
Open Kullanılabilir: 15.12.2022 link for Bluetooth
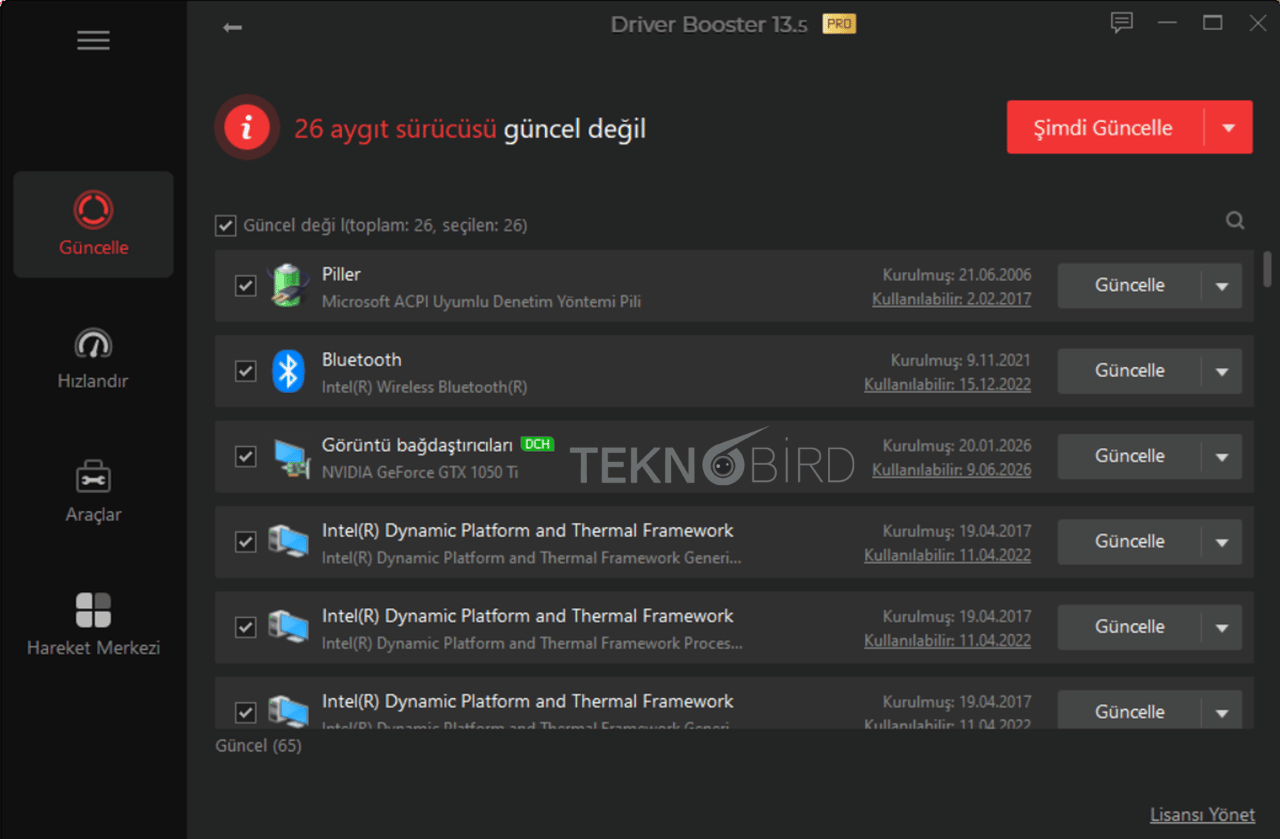click(947, 384)
